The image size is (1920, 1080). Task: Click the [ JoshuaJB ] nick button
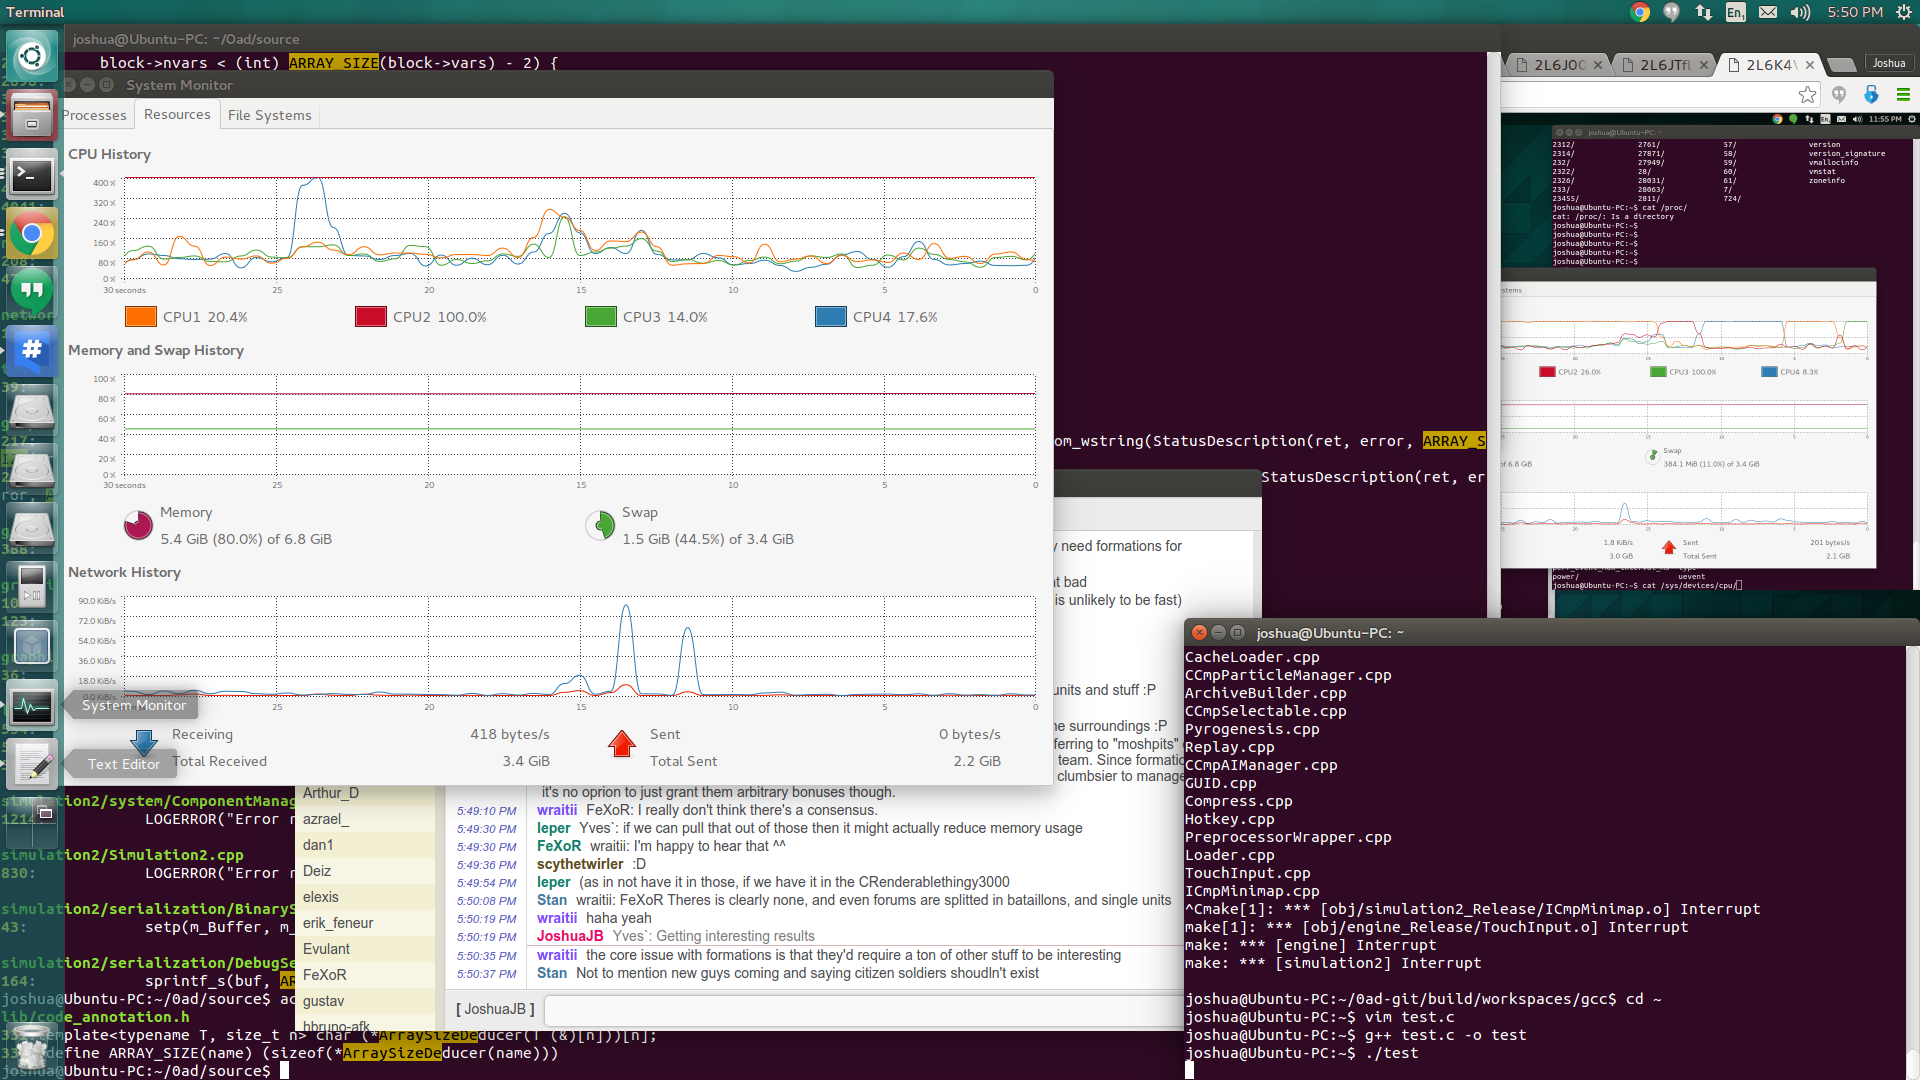coord(495,1009)
